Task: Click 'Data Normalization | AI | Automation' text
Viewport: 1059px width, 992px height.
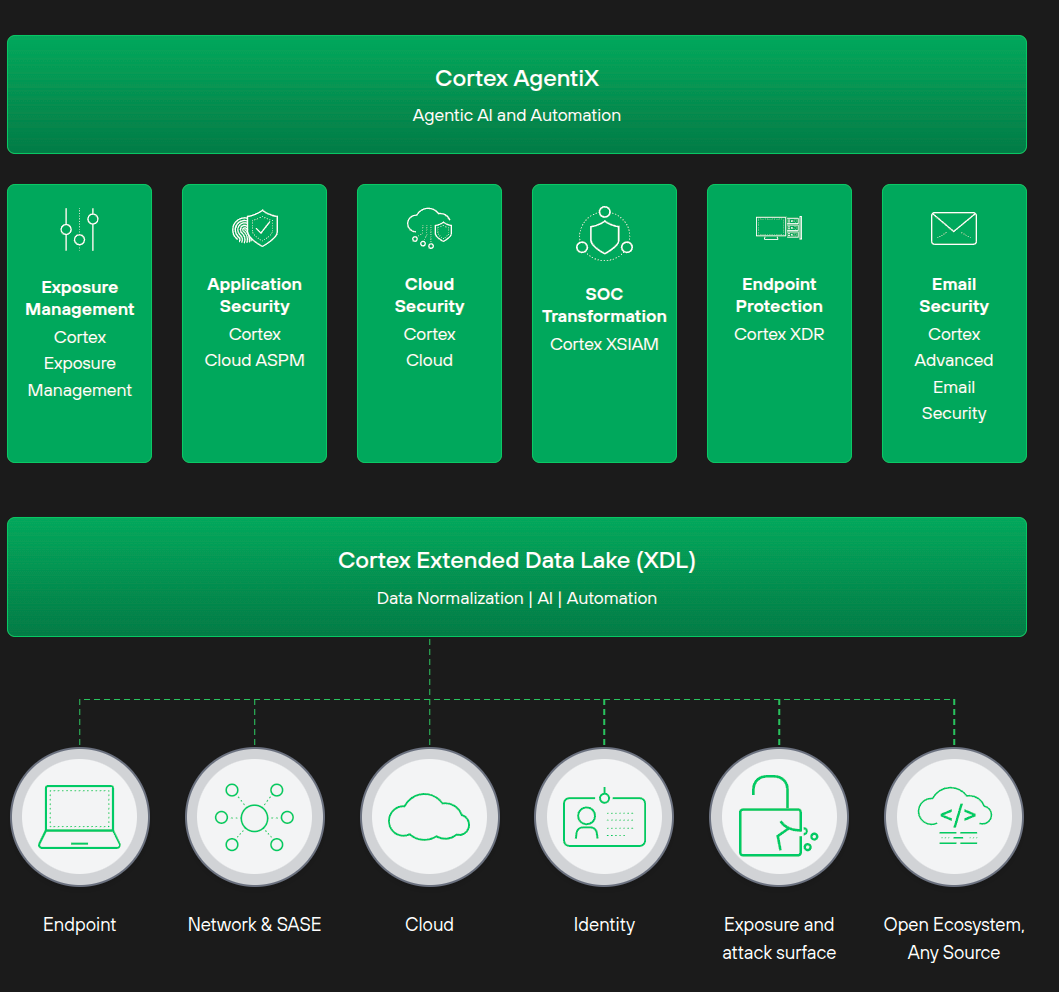Action: coord(517,598)
